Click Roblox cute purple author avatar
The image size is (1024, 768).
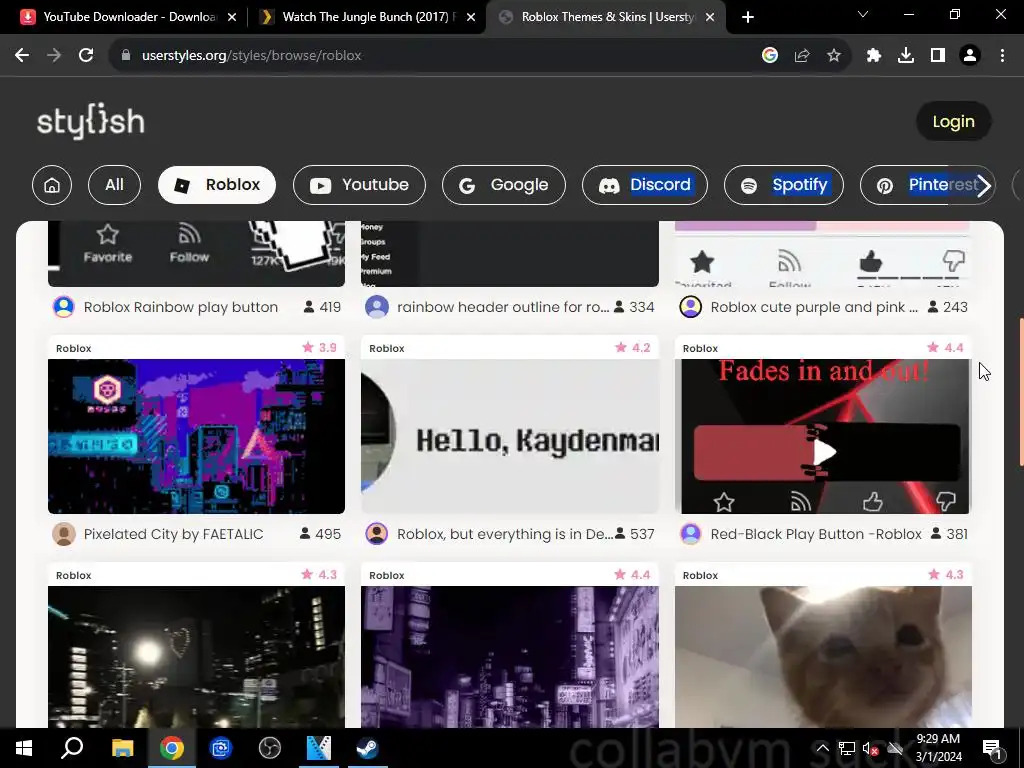(x=691, y=307)
